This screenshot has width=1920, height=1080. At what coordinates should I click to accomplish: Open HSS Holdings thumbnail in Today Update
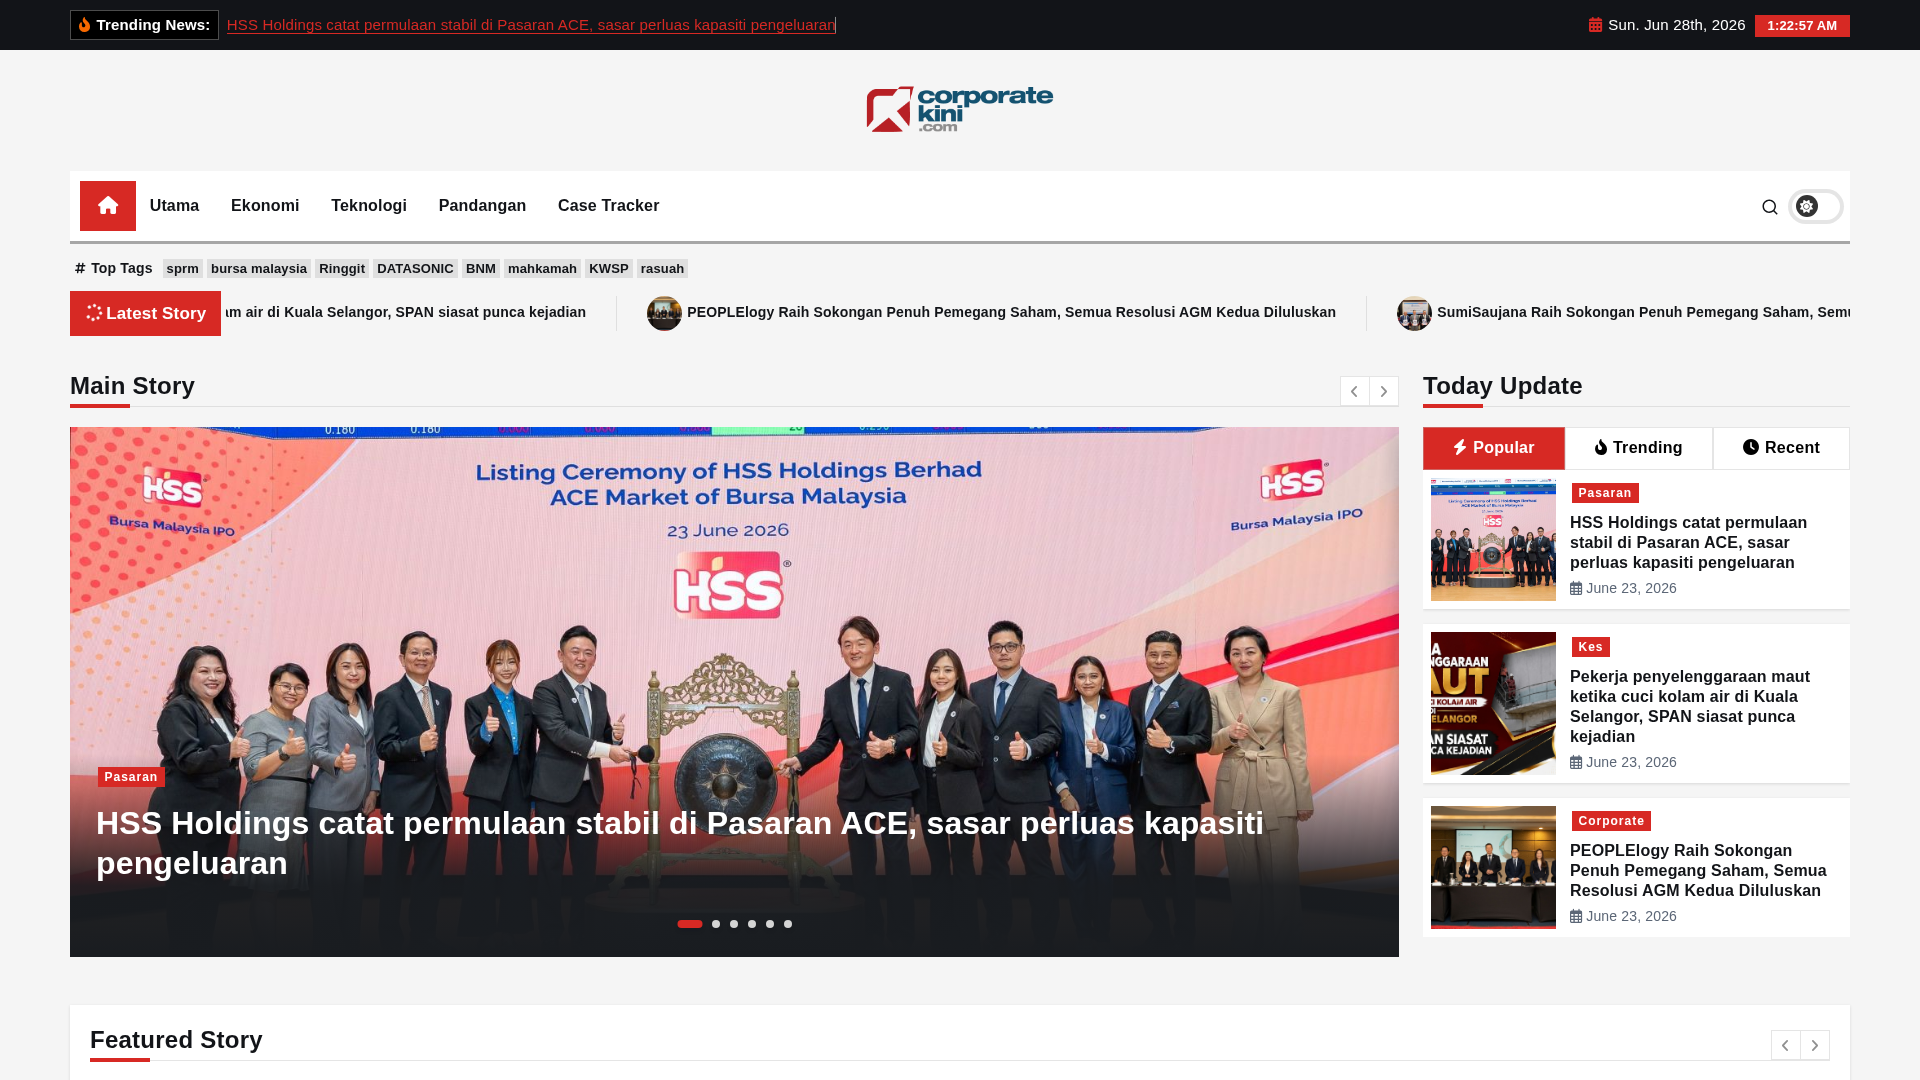click(1493, 540)
